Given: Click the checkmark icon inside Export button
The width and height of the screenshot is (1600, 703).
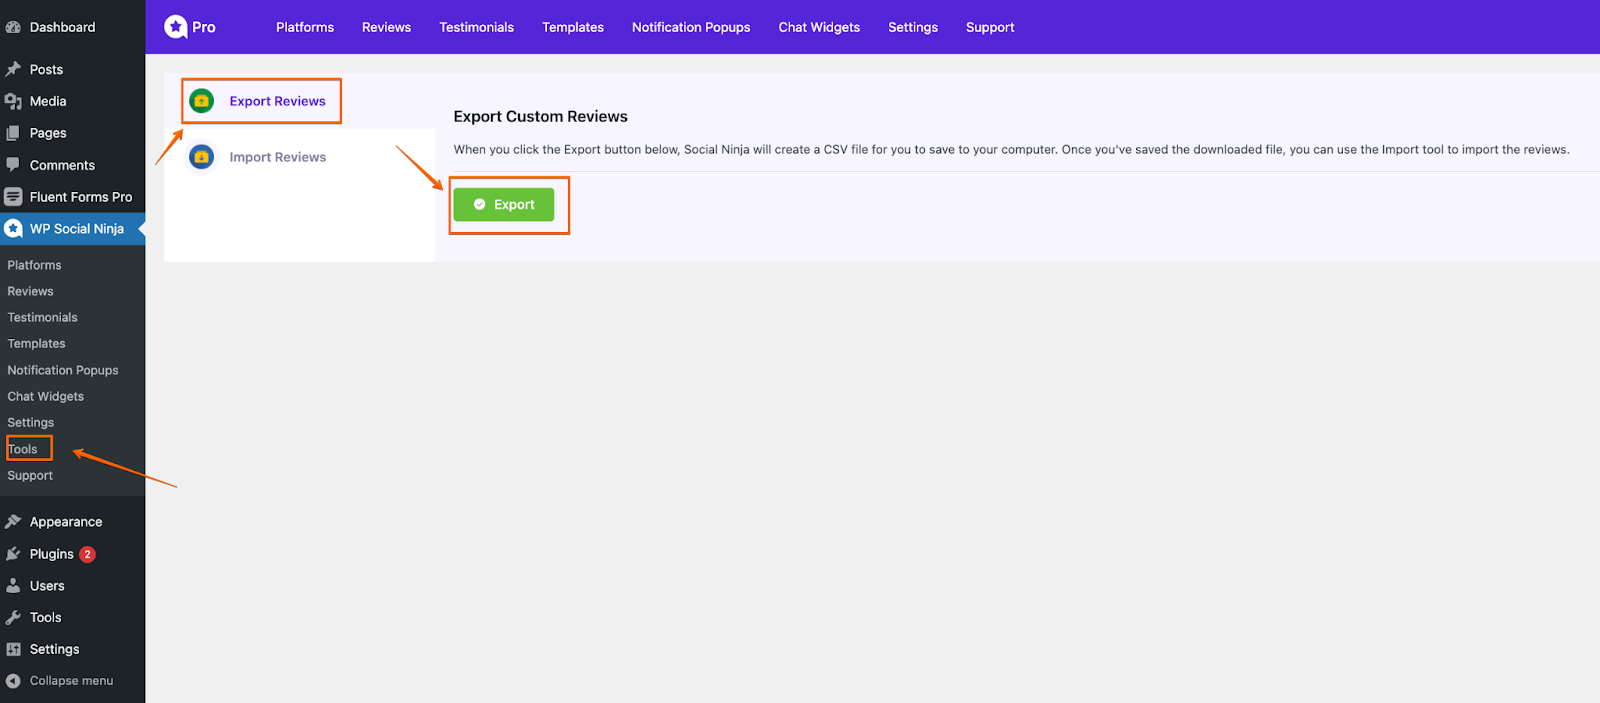Looking at the screenshot, I should (480, 204).
